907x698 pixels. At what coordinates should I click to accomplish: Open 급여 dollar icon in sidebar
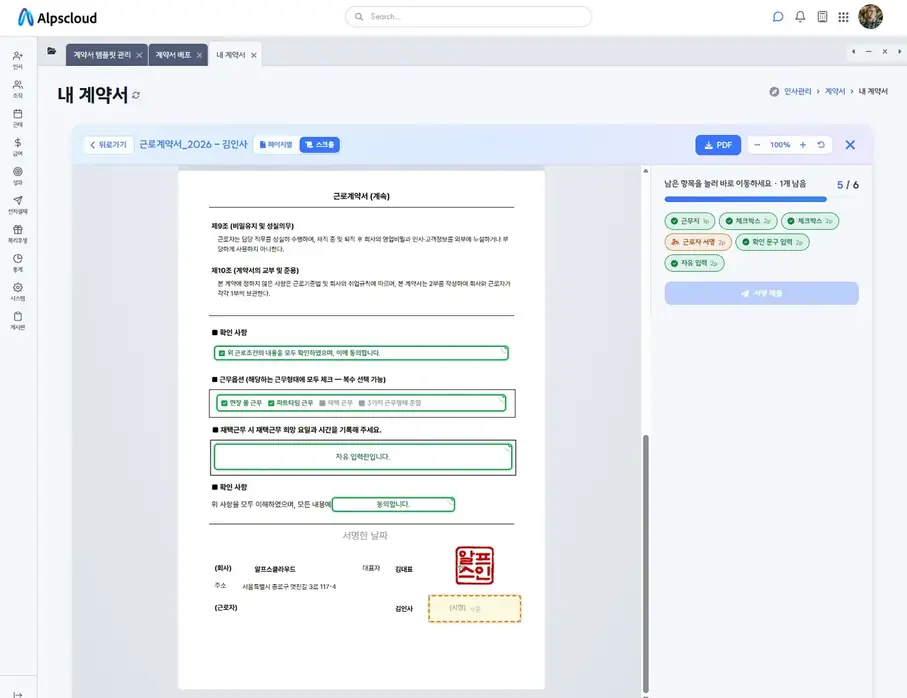tap(18, 146)
